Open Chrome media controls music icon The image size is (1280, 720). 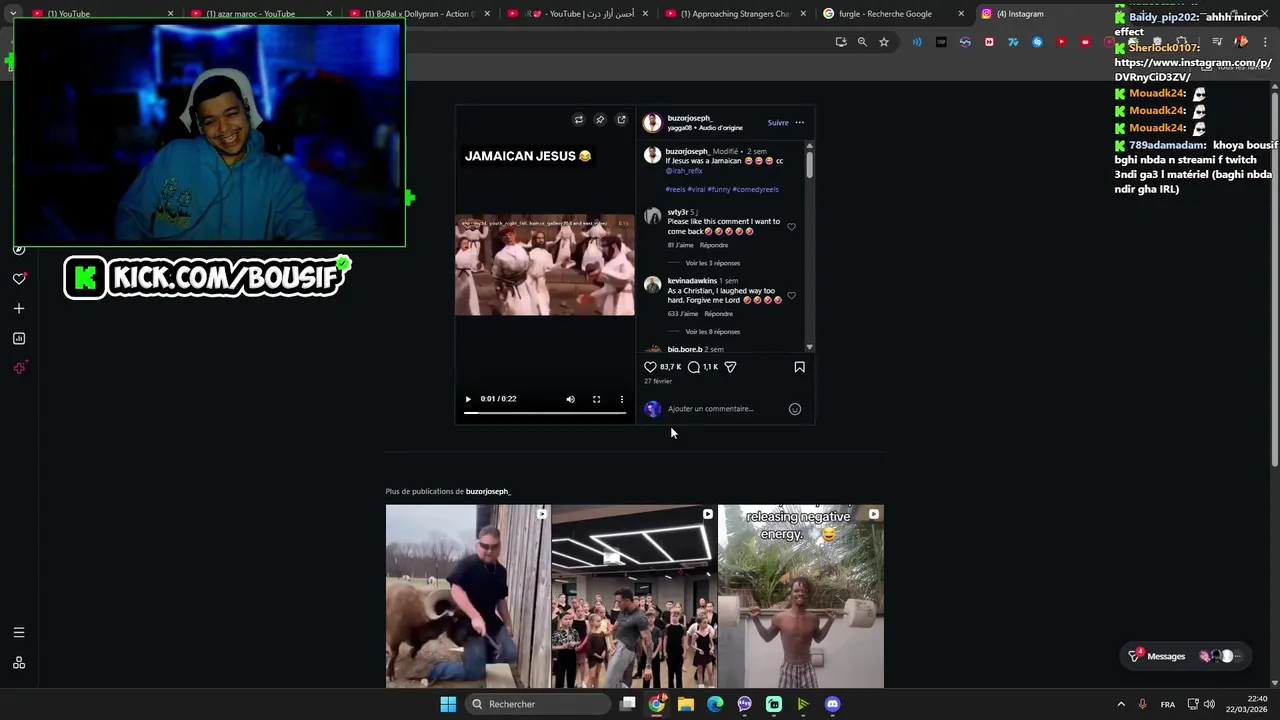click(x=1216, y=42)
